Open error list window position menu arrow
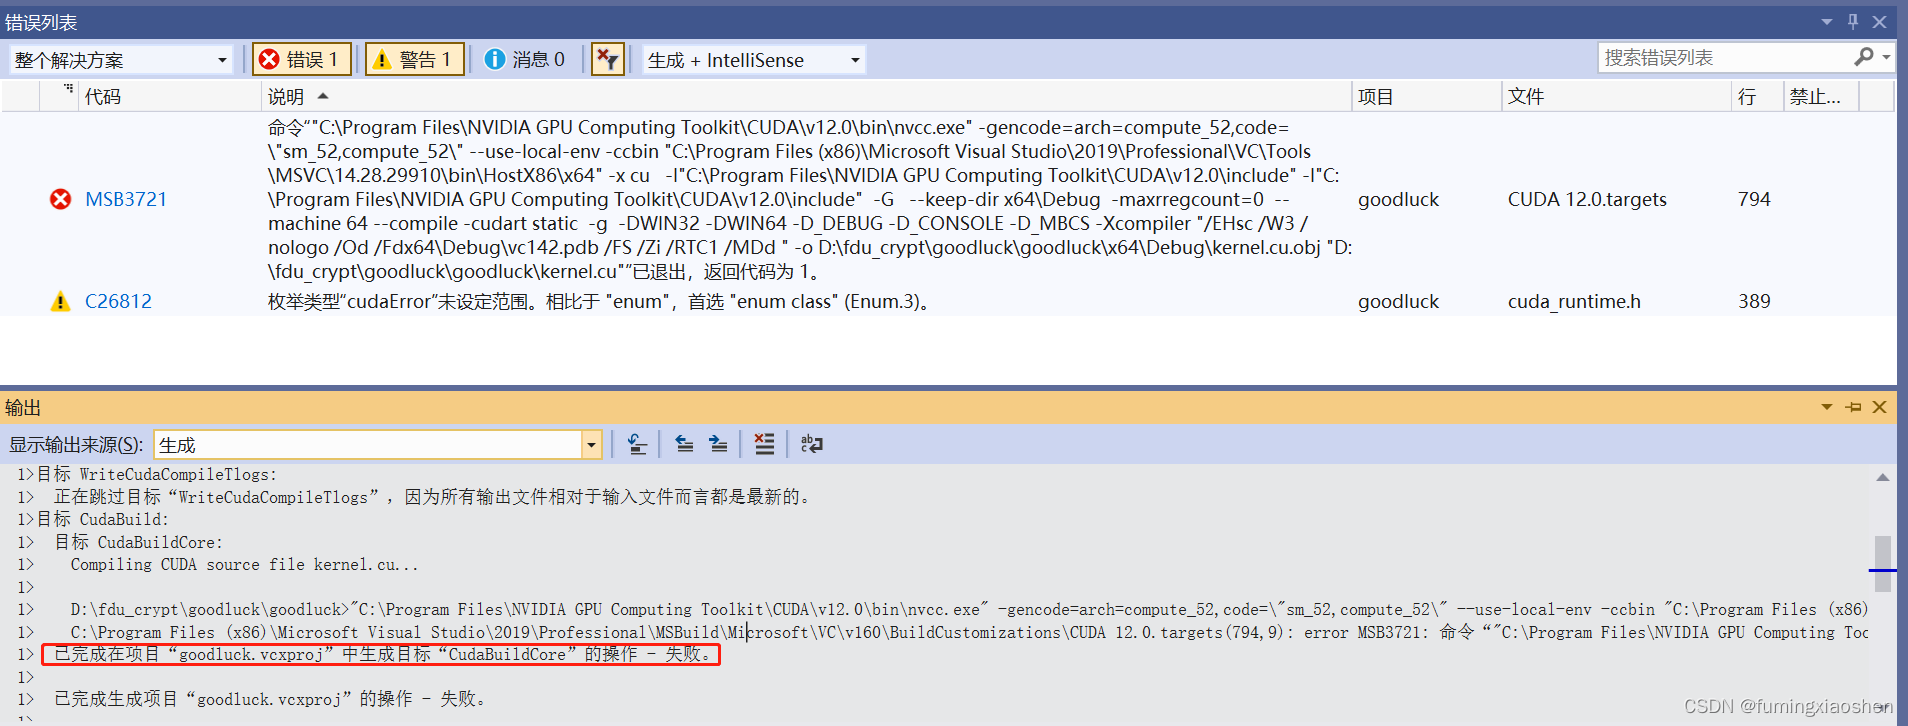 point(1827,21)
